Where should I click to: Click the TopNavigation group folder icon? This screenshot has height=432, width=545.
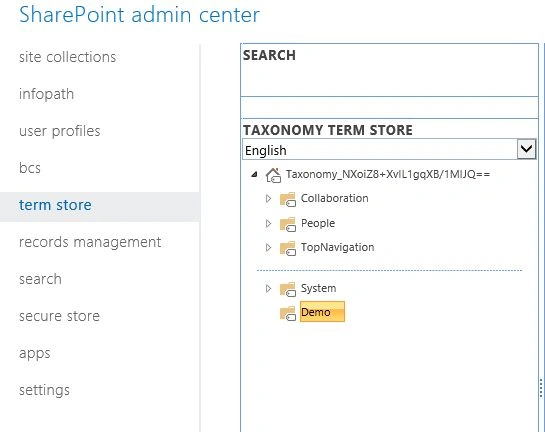[x=288, y=248]
